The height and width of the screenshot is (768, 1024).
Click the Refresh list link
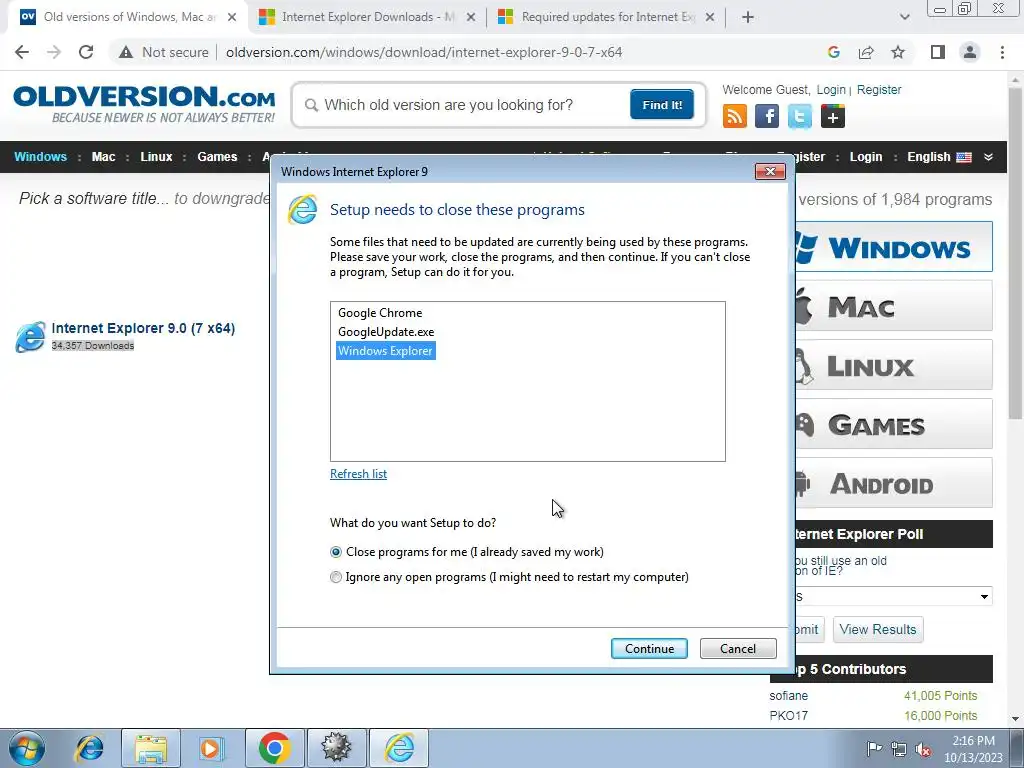tap(358, 474)
